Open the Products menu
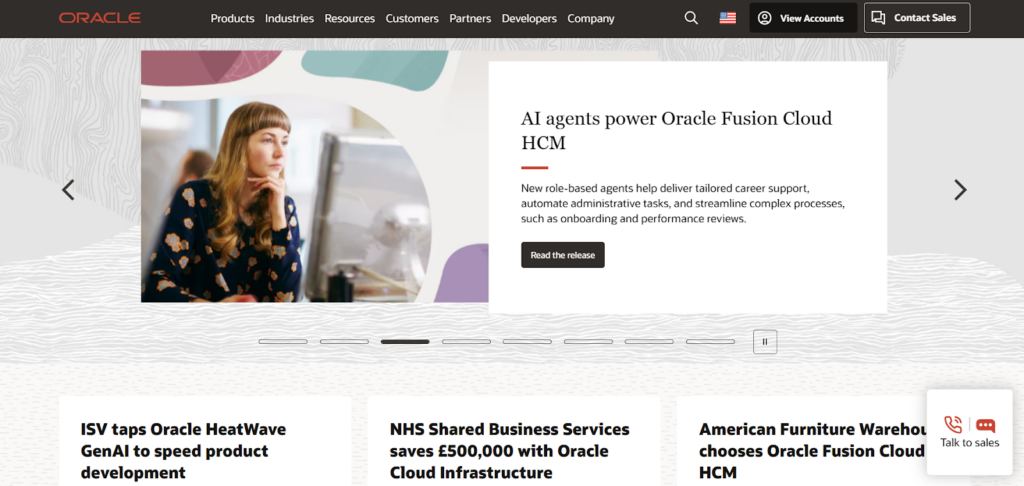The height and width of the screenshot is (486, 1024). pyautogui.click(x=232, y=18)
